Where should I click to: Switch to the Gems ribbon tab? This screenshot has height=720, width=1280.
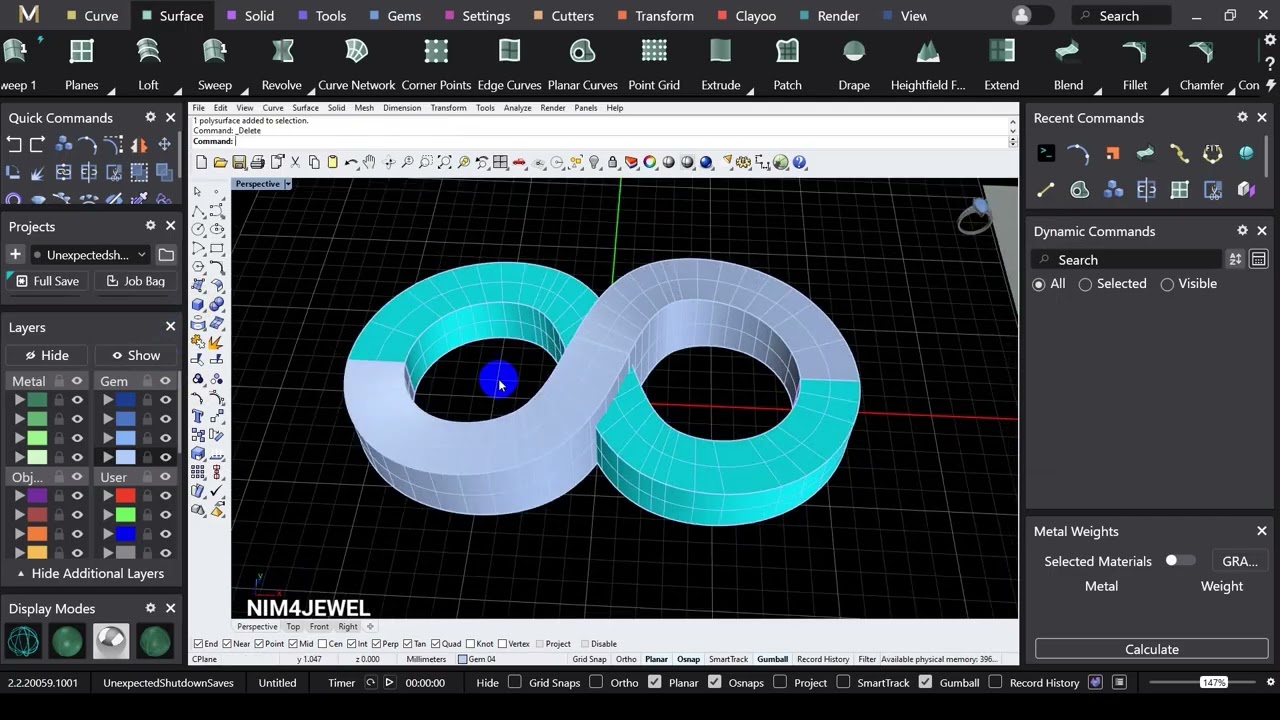tap(394, 15)
